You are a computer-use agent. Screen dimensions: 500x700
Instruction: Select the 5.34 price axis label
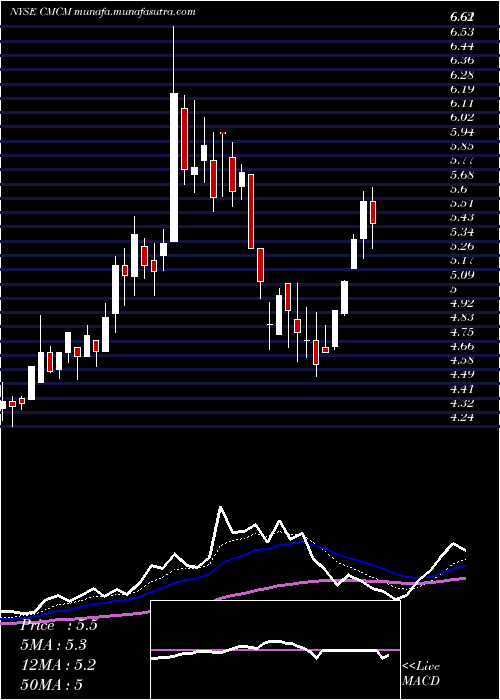(462, 232)
